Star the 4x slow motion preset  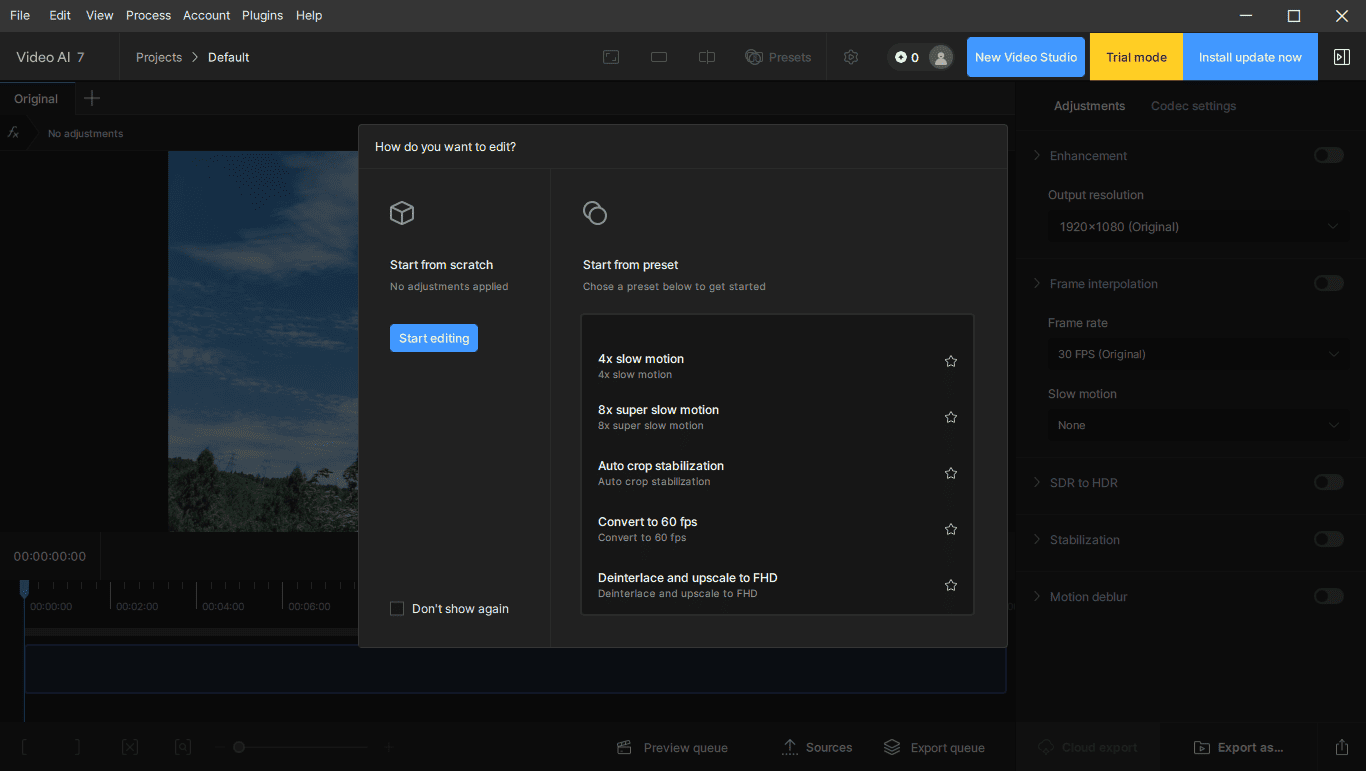coord(951,361)
